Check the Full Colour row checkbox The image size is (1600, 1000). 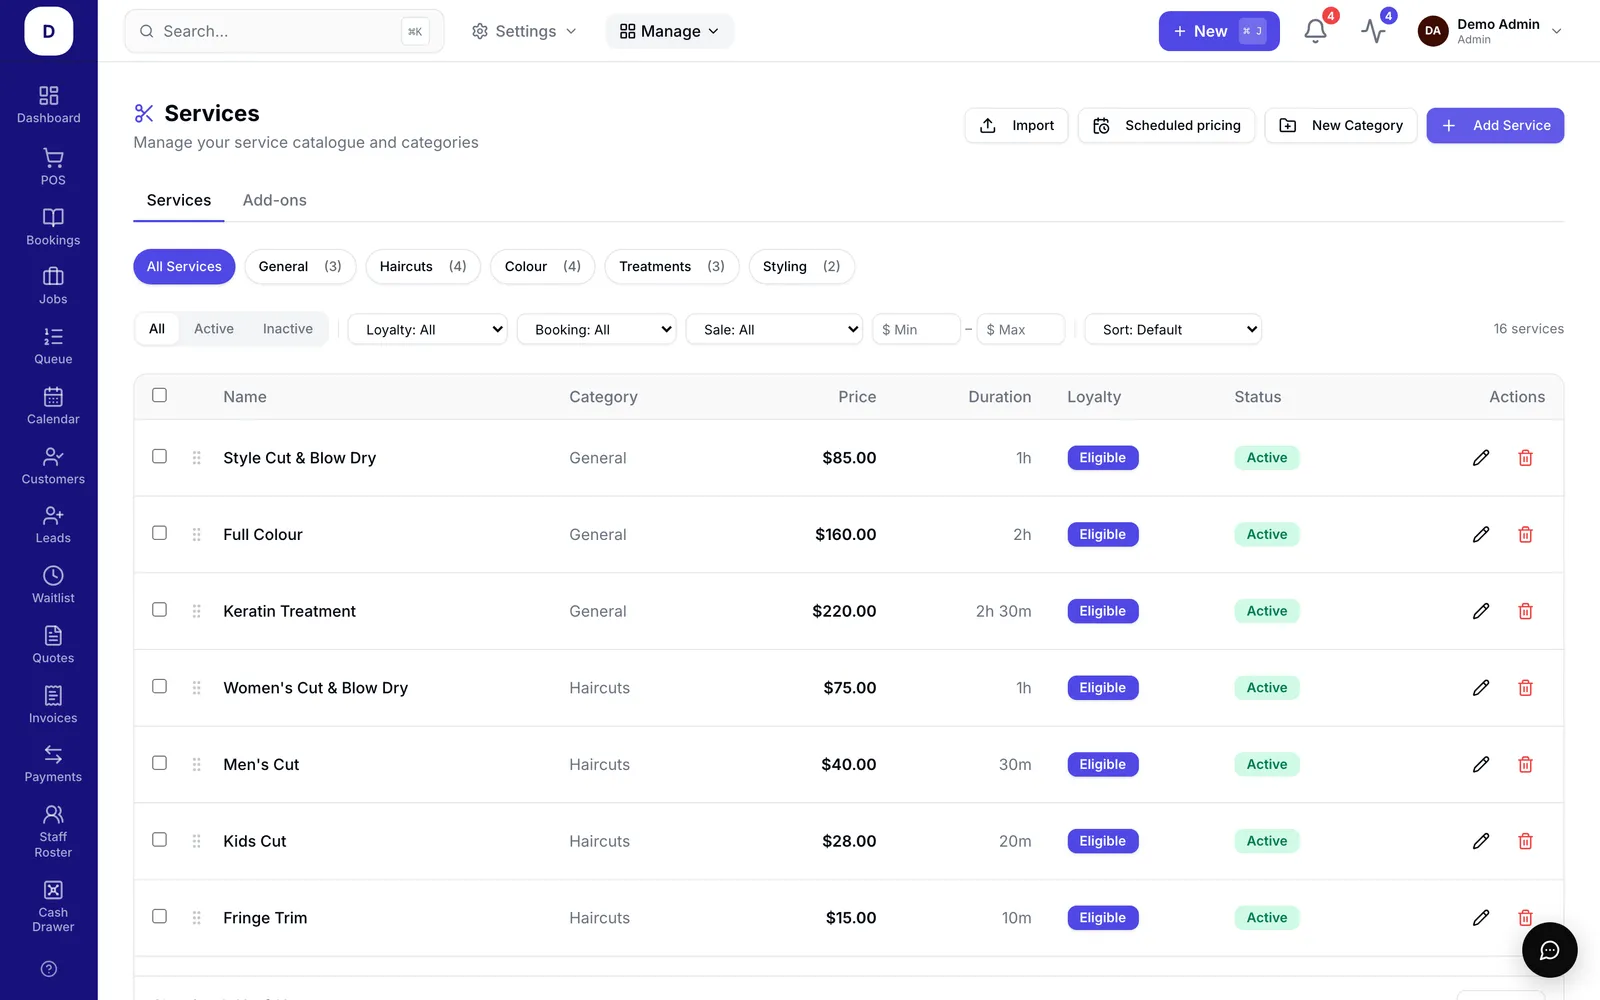(159, 533)
